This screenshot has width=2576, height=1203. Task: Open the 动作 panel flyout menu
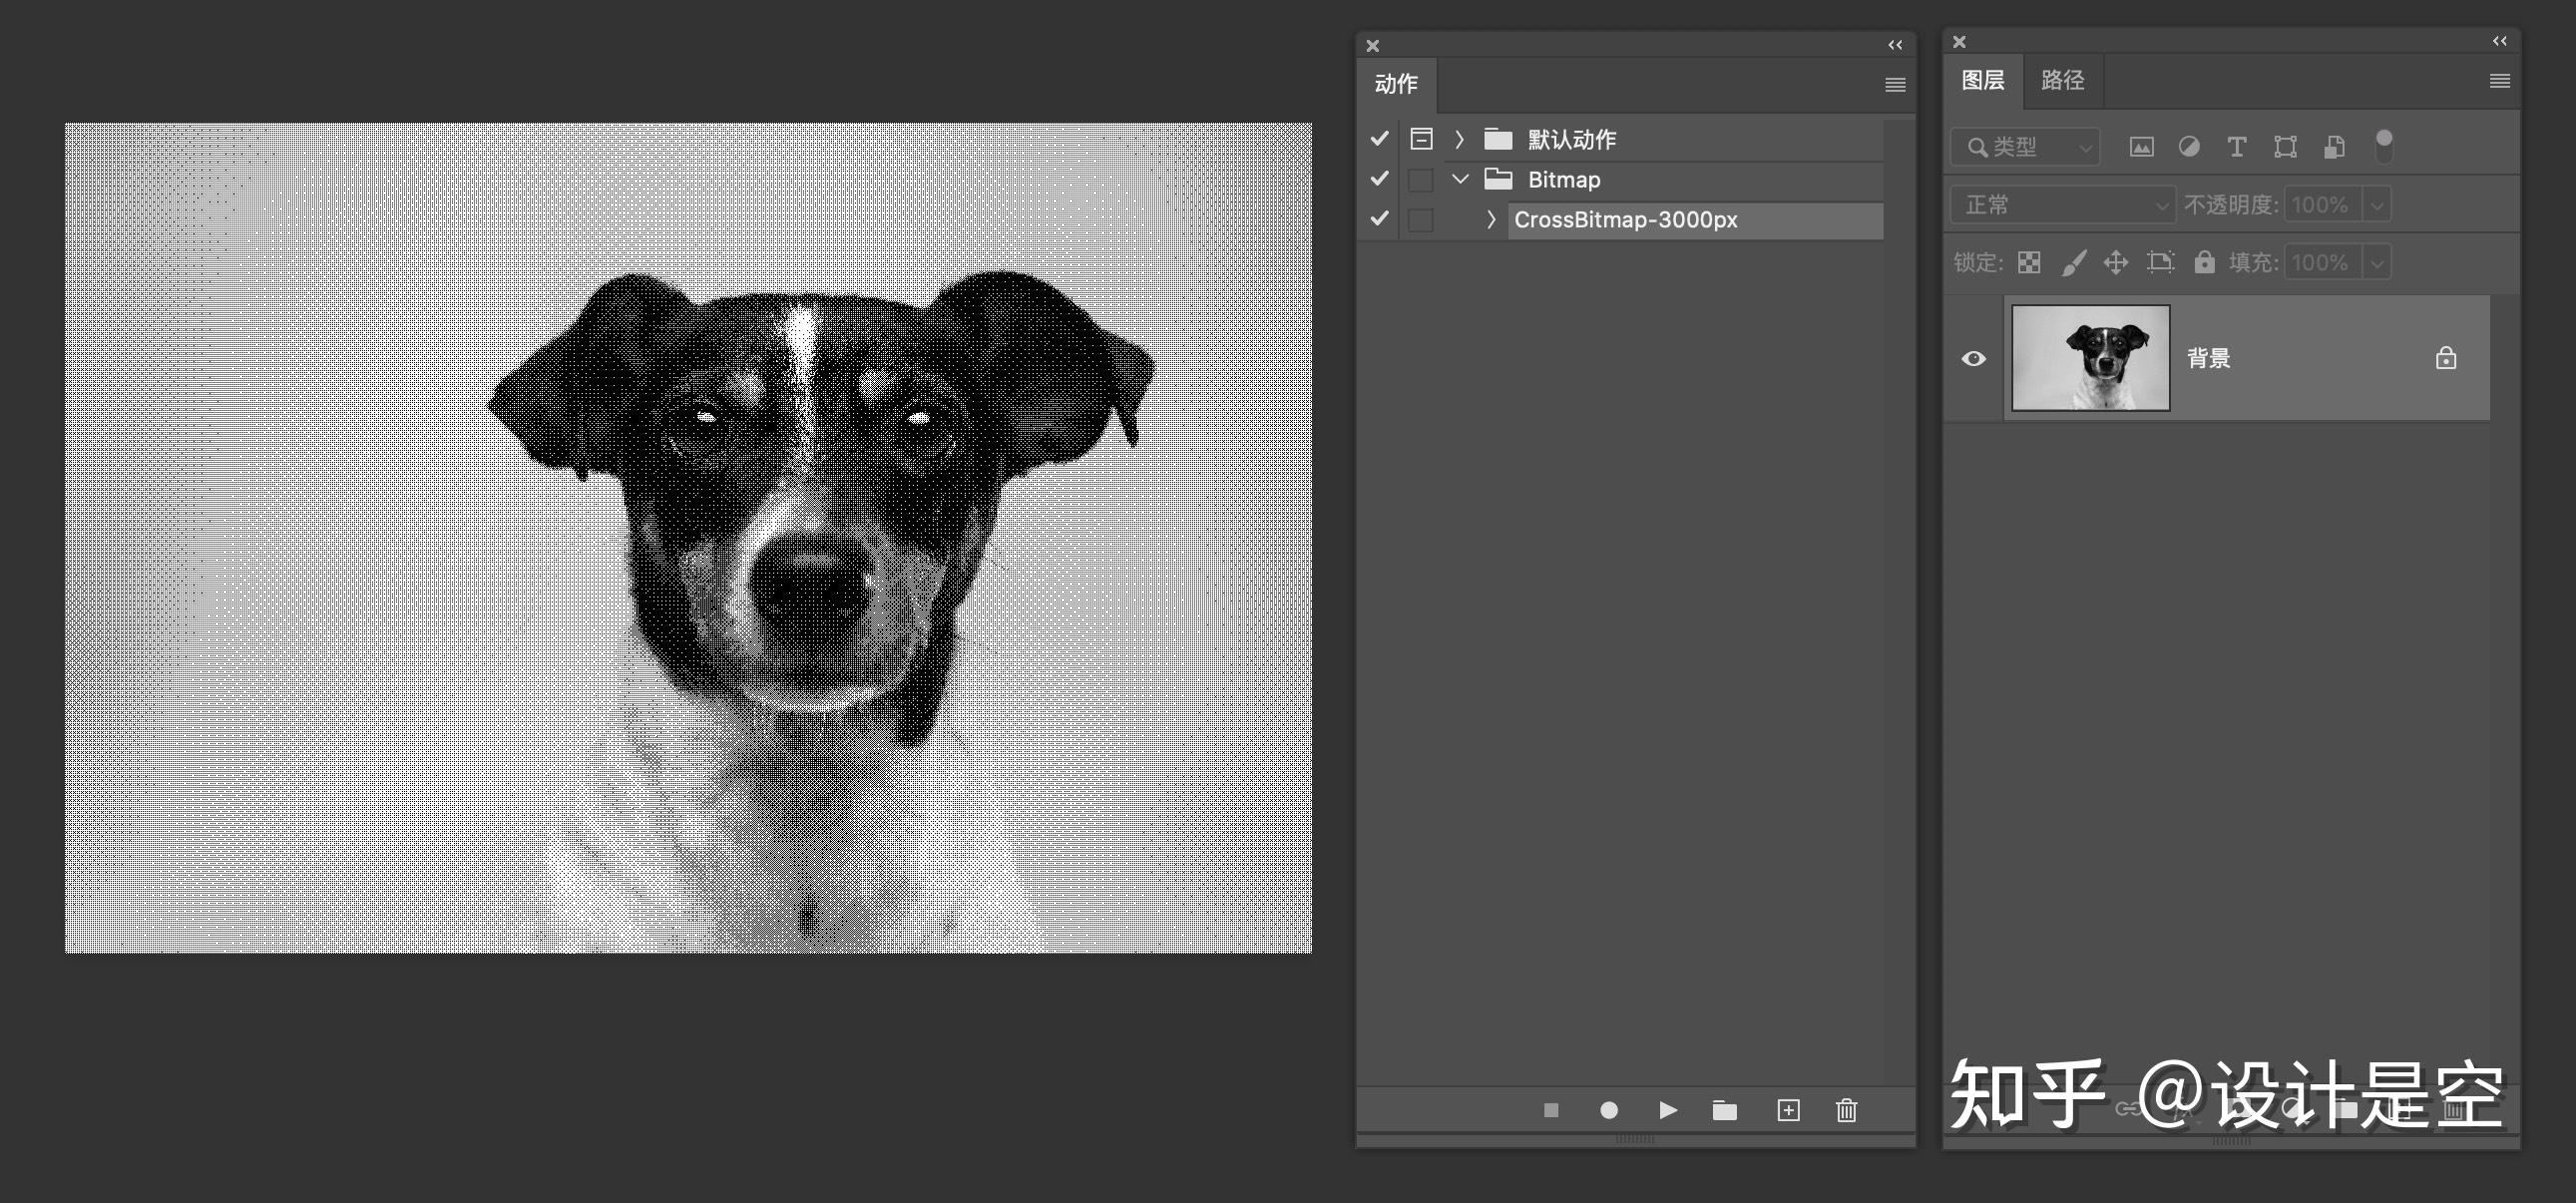tap(1894, 85)
